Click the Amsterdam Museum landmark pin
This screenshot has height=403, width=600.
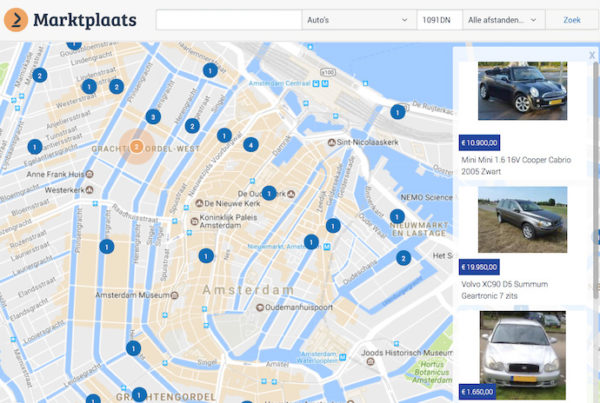[x=174, y=295]
